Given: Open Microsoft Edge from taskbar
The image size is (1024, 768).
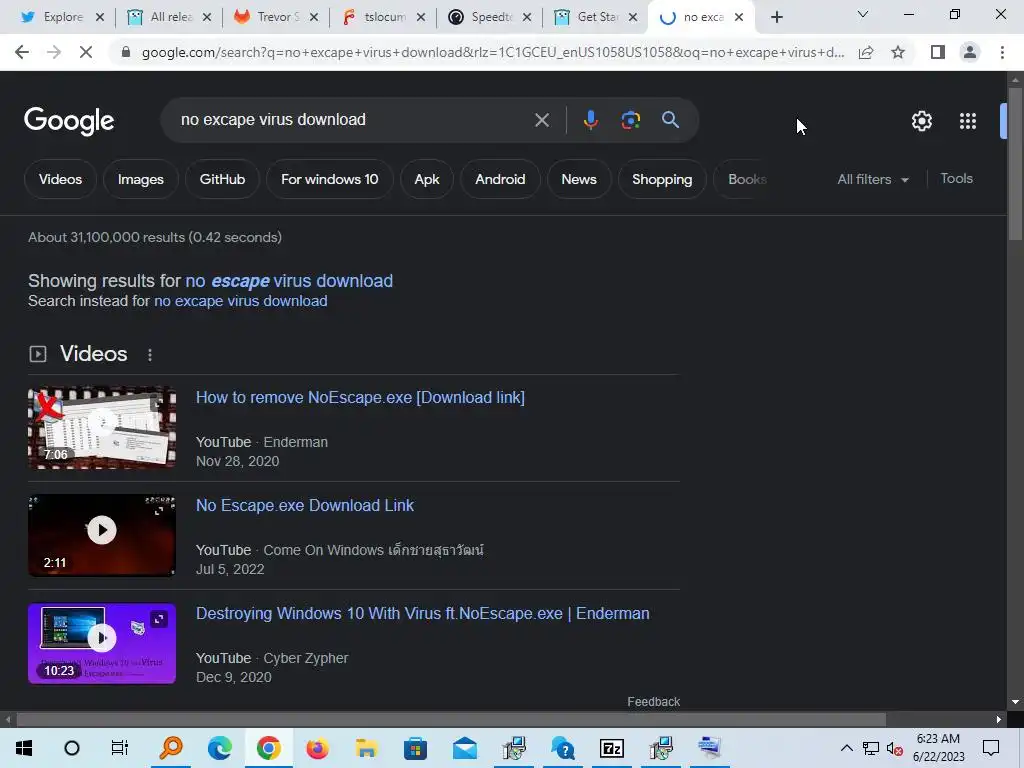Looking at the screenshot, I should click(x=220, y=748).
